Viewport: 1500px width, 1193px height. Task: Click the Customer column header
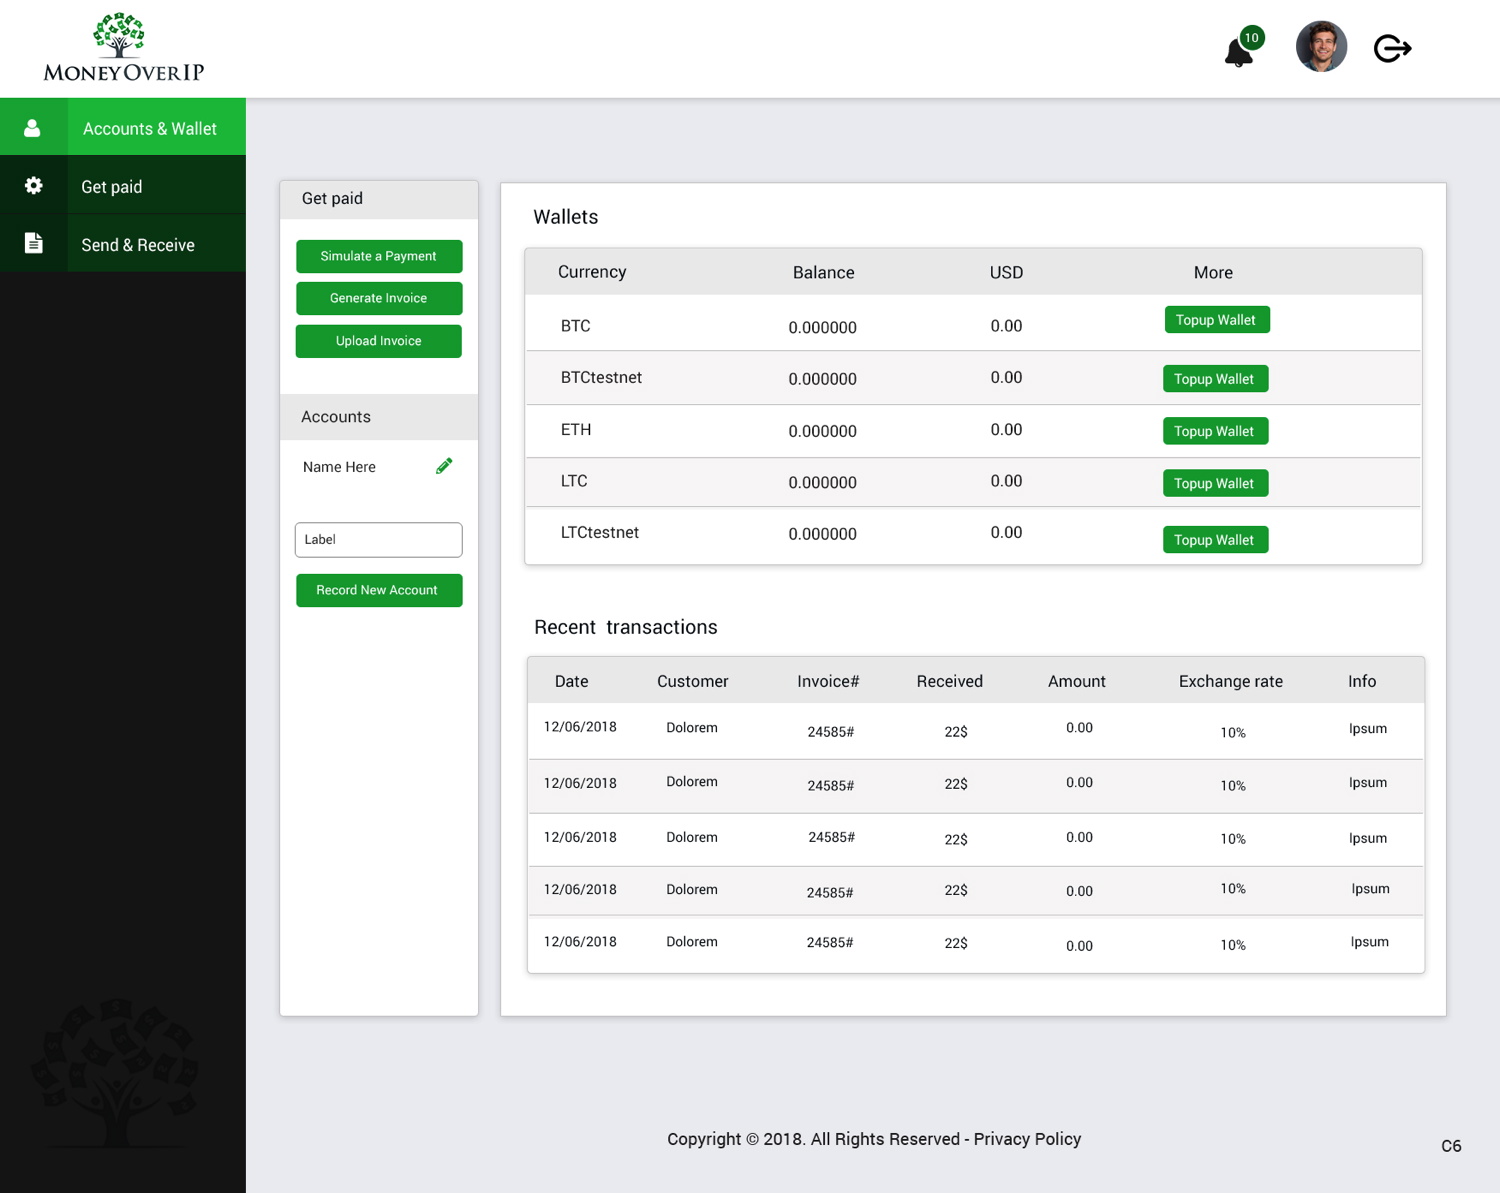click(x=692, y=681)
